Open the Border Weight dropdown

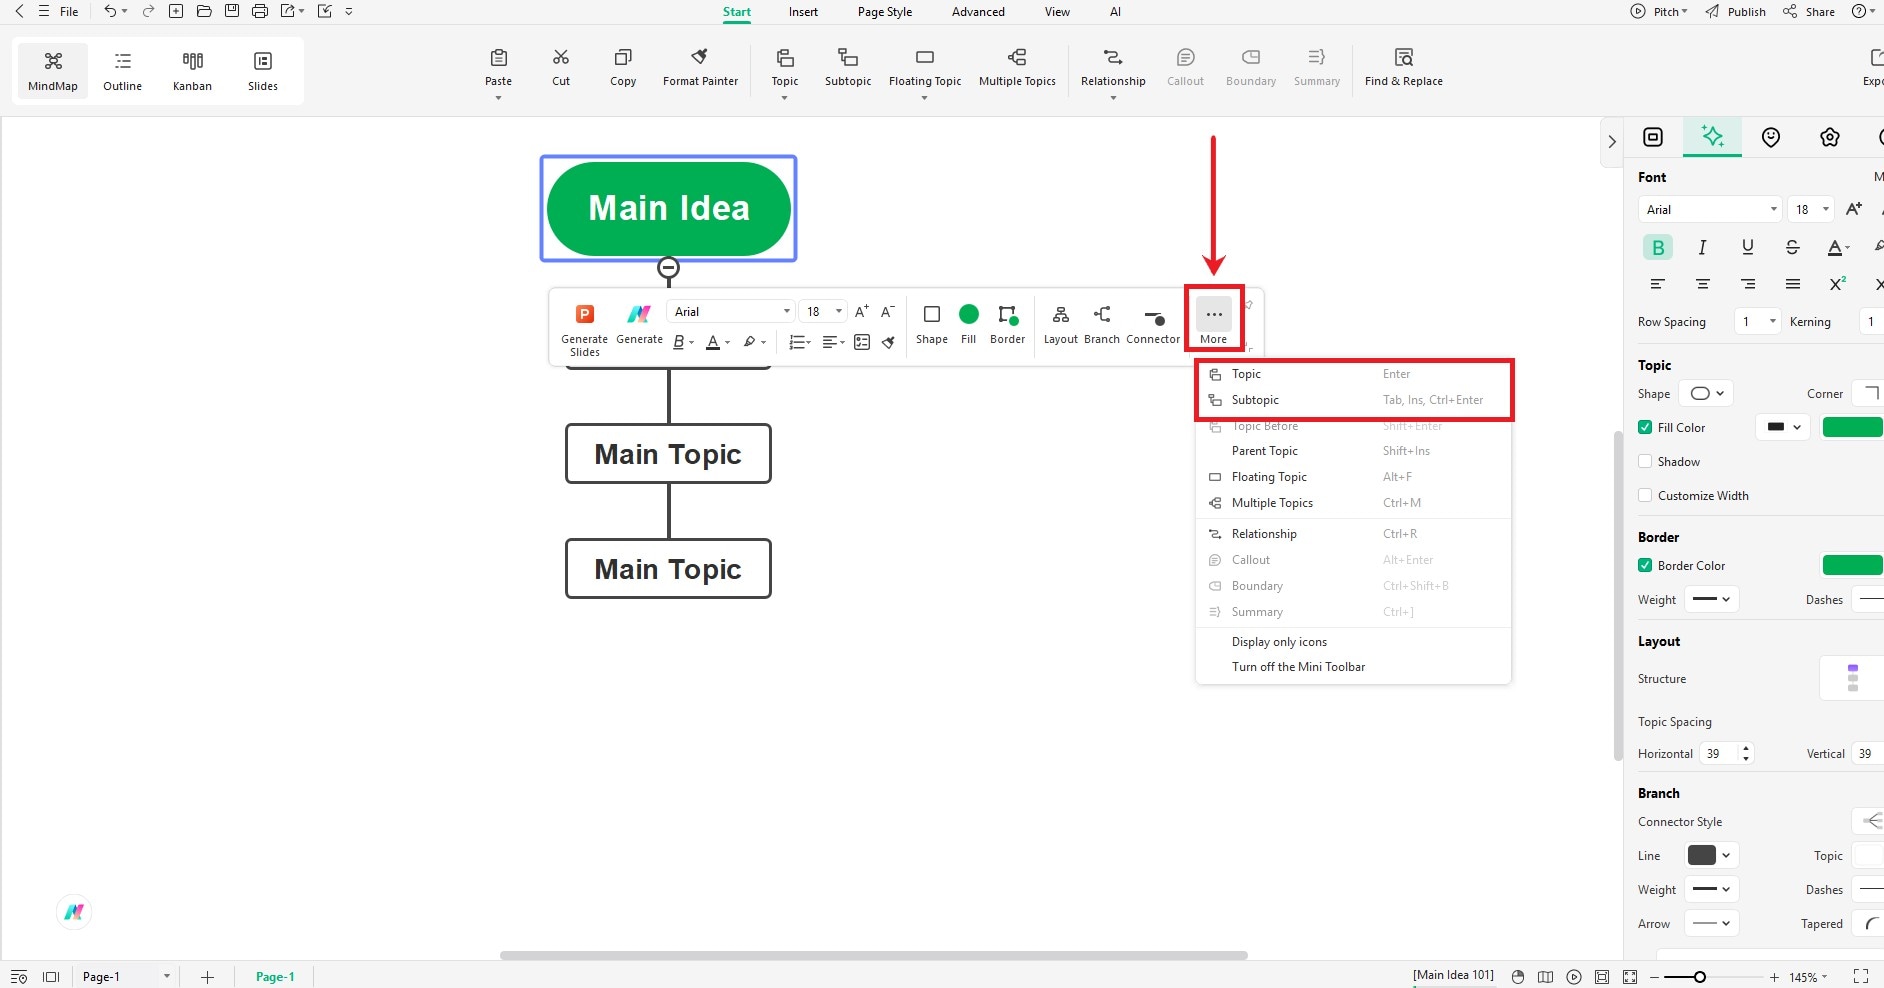click(1712, 599)
